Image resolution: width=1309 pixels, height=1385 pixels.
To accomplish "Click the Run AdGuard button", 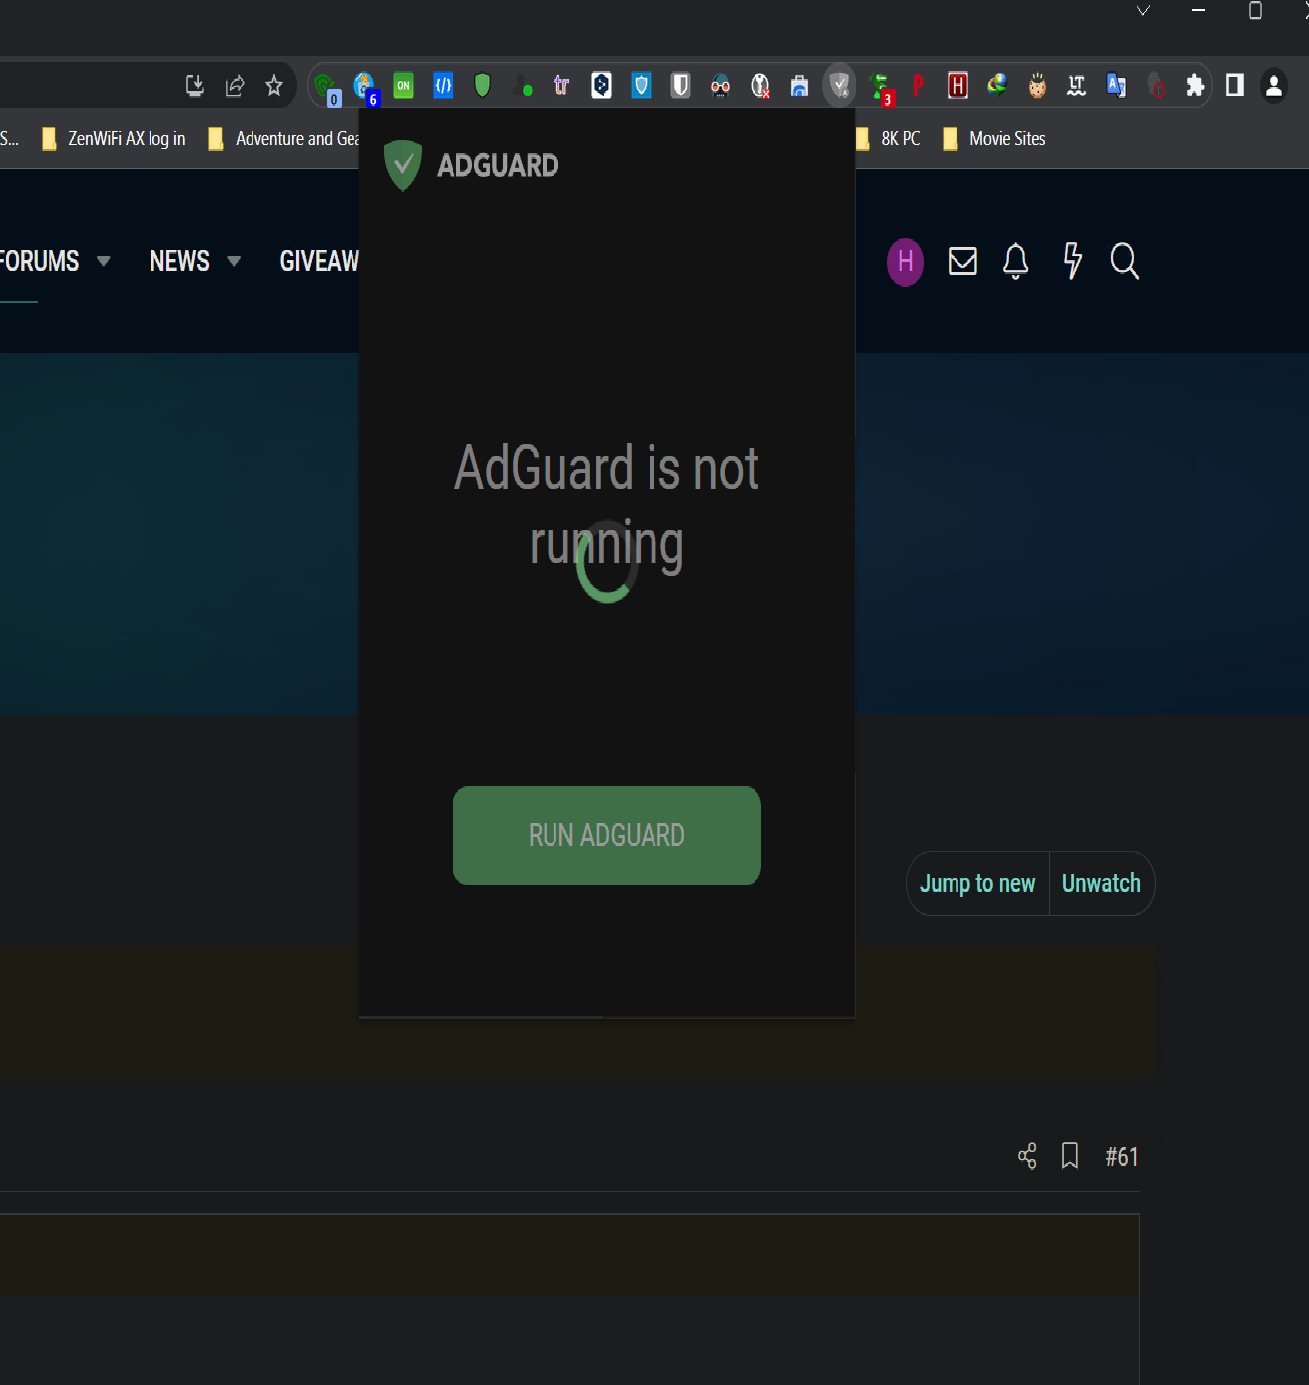I will click(607, 835).
